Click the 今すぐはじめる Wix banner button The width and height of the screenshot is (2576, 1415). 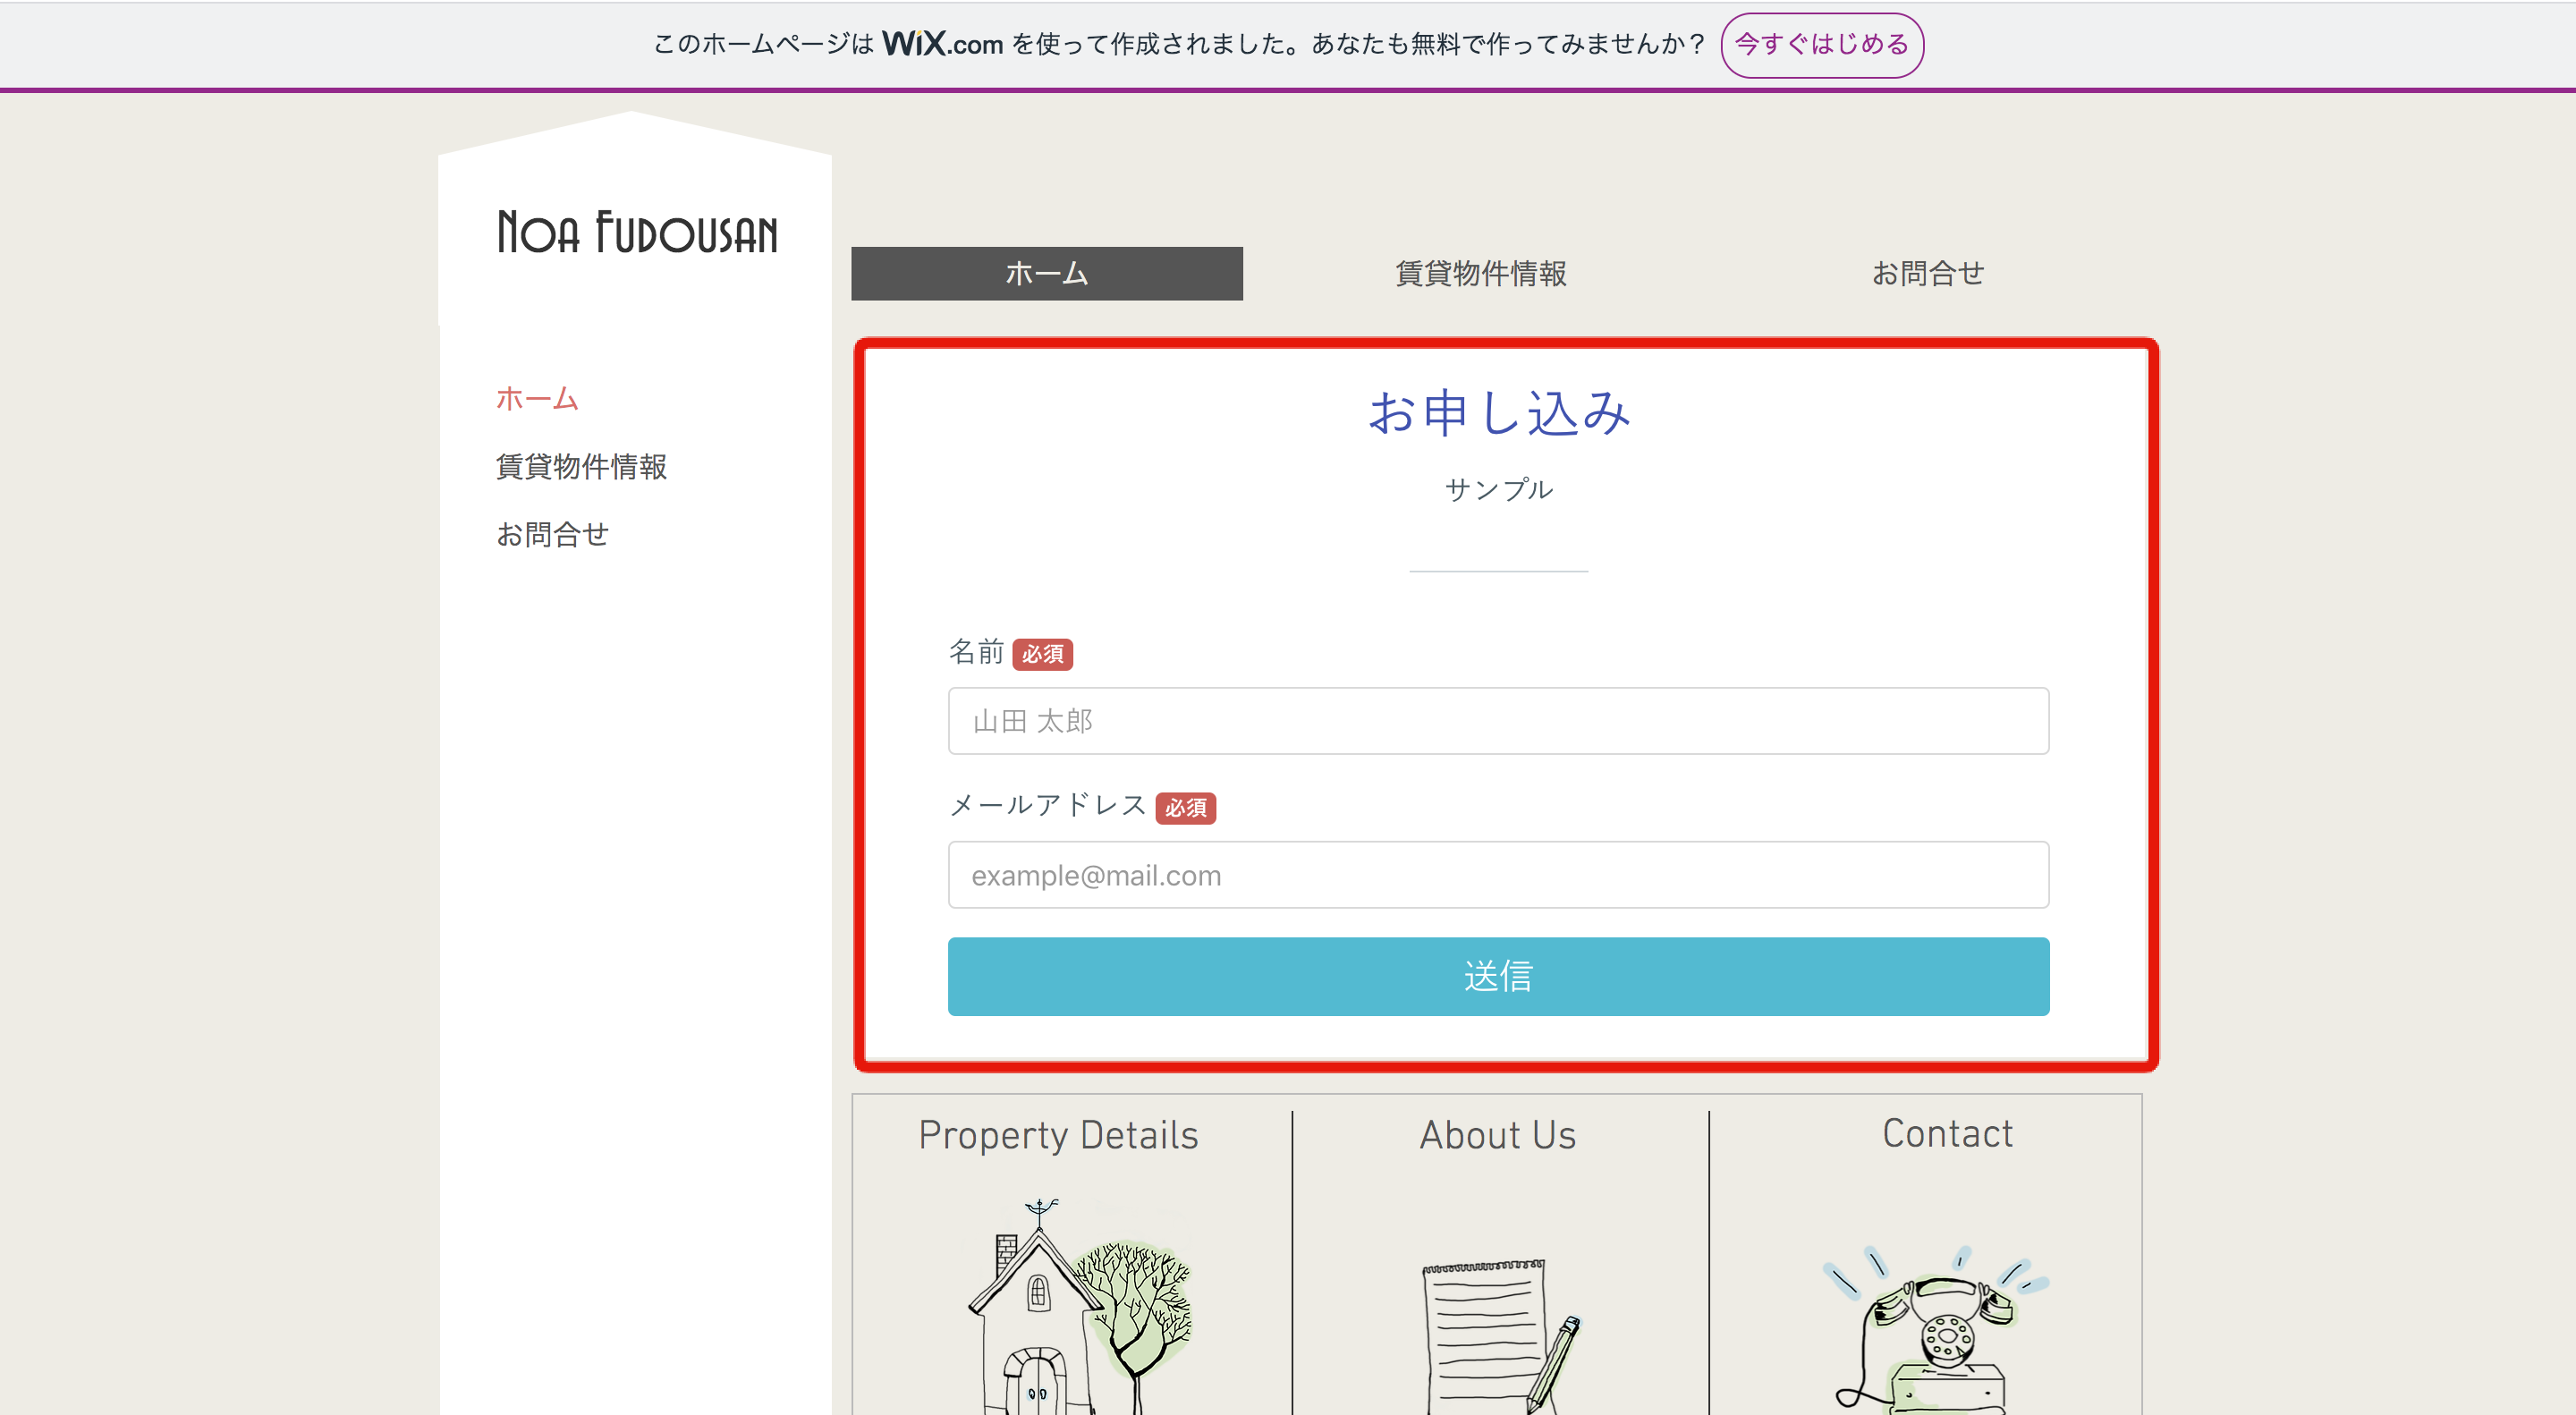pyautogui.click(x=1821, y=45)
